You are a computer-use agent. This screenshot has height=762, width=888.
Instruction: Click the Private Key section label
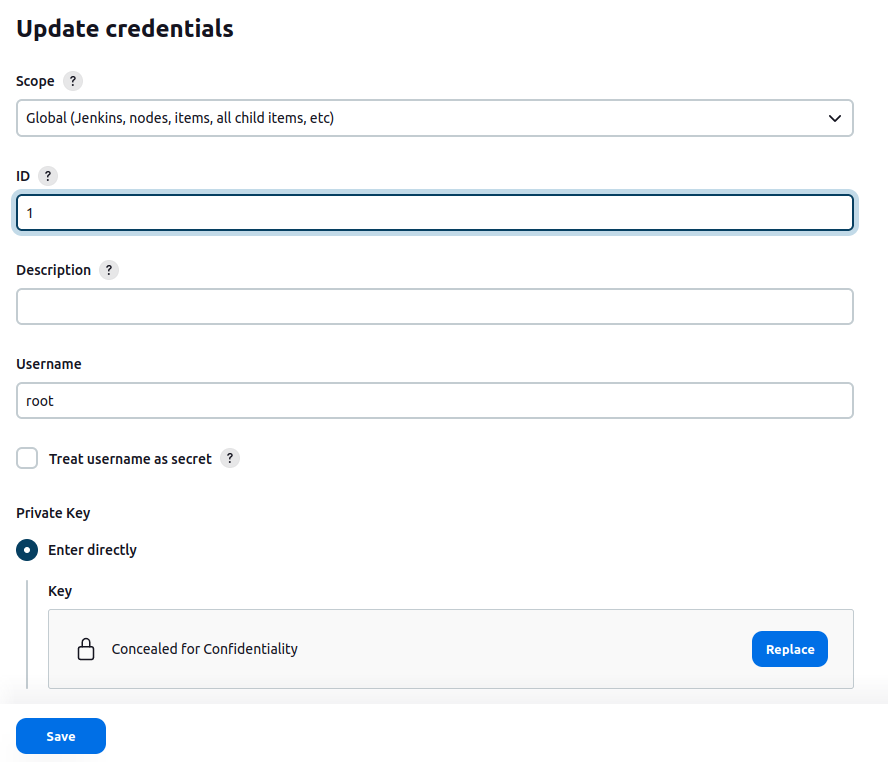[x=53, y=513]
